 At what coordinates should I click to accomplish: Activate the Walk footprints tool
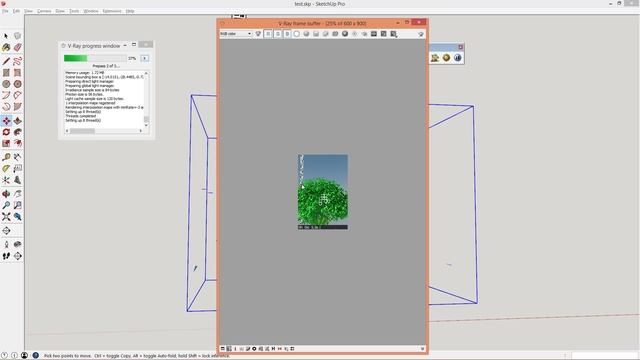[x=6, y=256]
